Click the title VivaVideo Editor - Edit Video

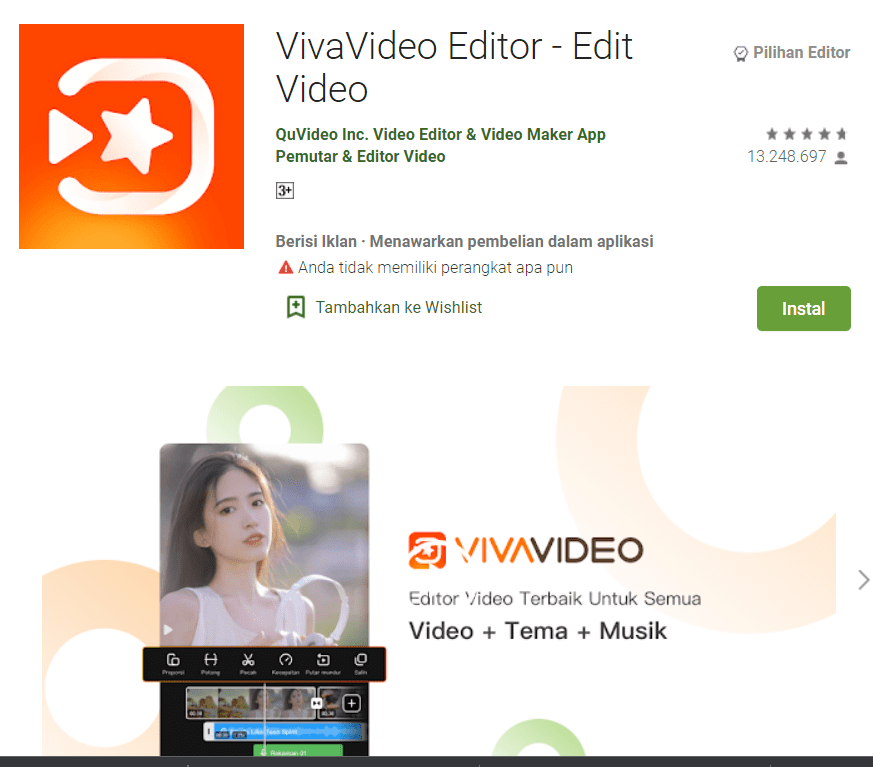454,67
